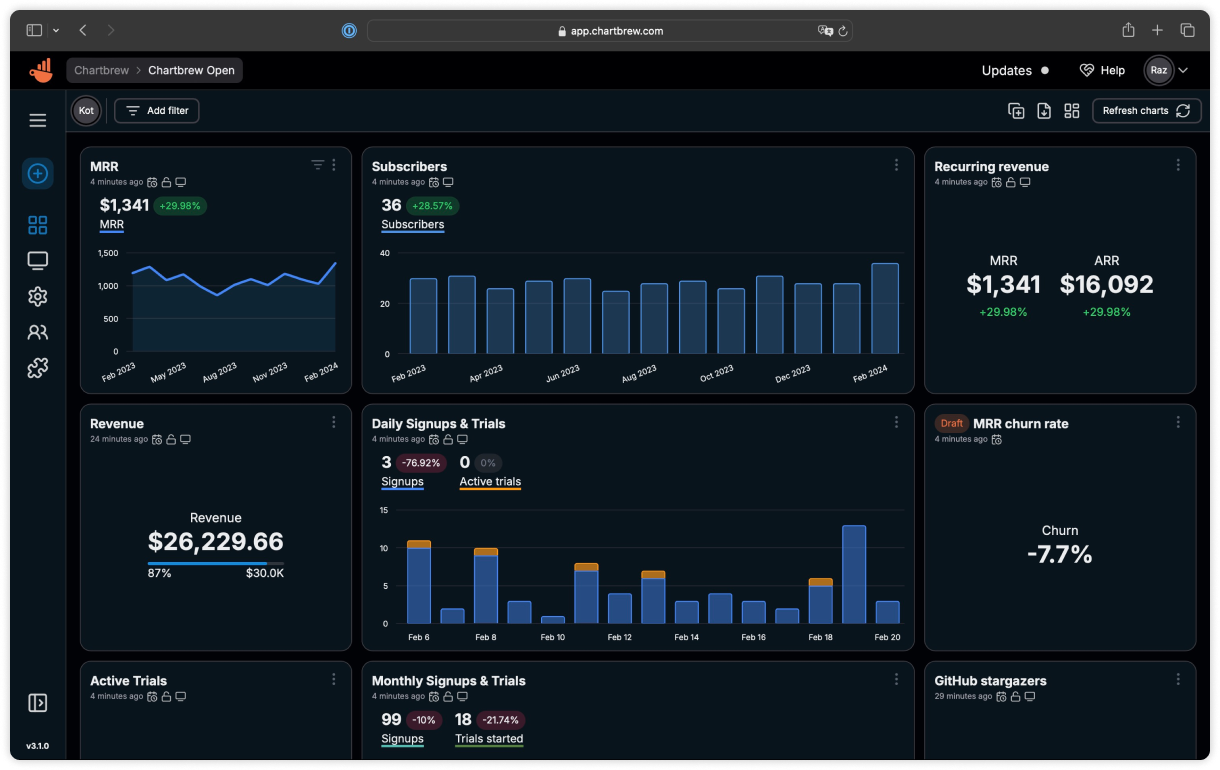Open options menu for Recurring revenue chart

(x=1178, y=165)
